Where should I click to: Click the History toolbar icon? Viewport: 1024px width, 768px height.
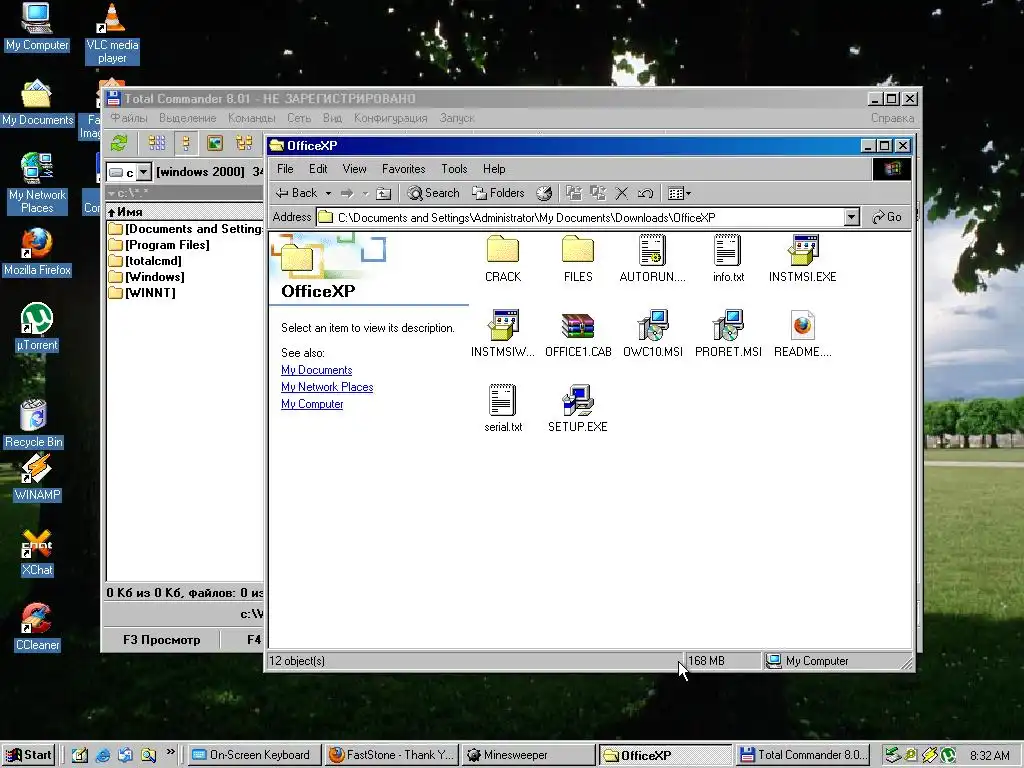(x=544, y=193)
